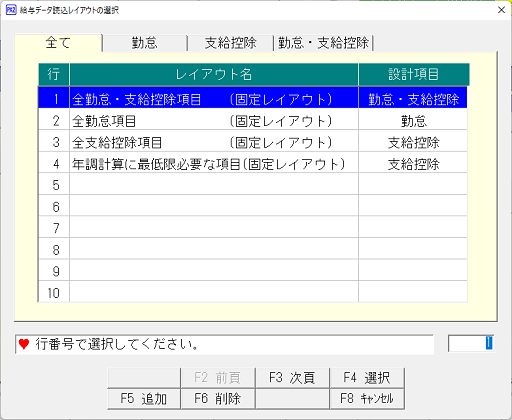Screen dimensions: 512x420
Task: Select the 勤怠・支給控除 tab
Action: coord(323,43)
